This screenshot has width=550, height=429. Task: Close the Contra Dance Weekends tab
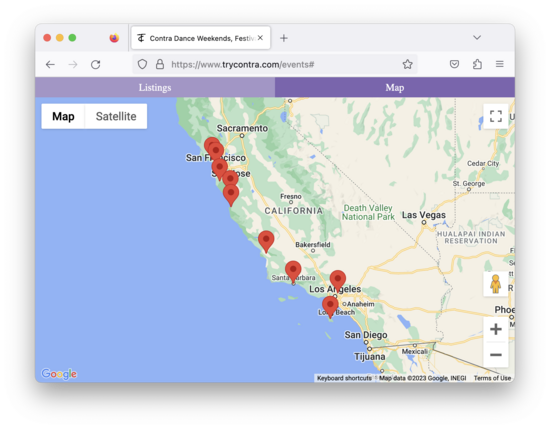click(260, 38)
